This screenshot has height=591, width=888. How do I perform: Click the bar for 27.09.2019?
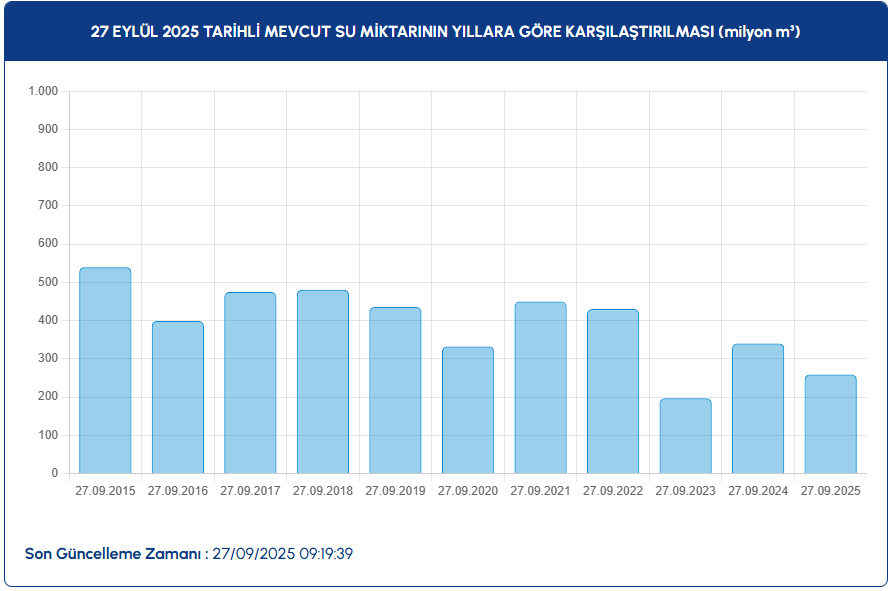(x=395, y=390)
